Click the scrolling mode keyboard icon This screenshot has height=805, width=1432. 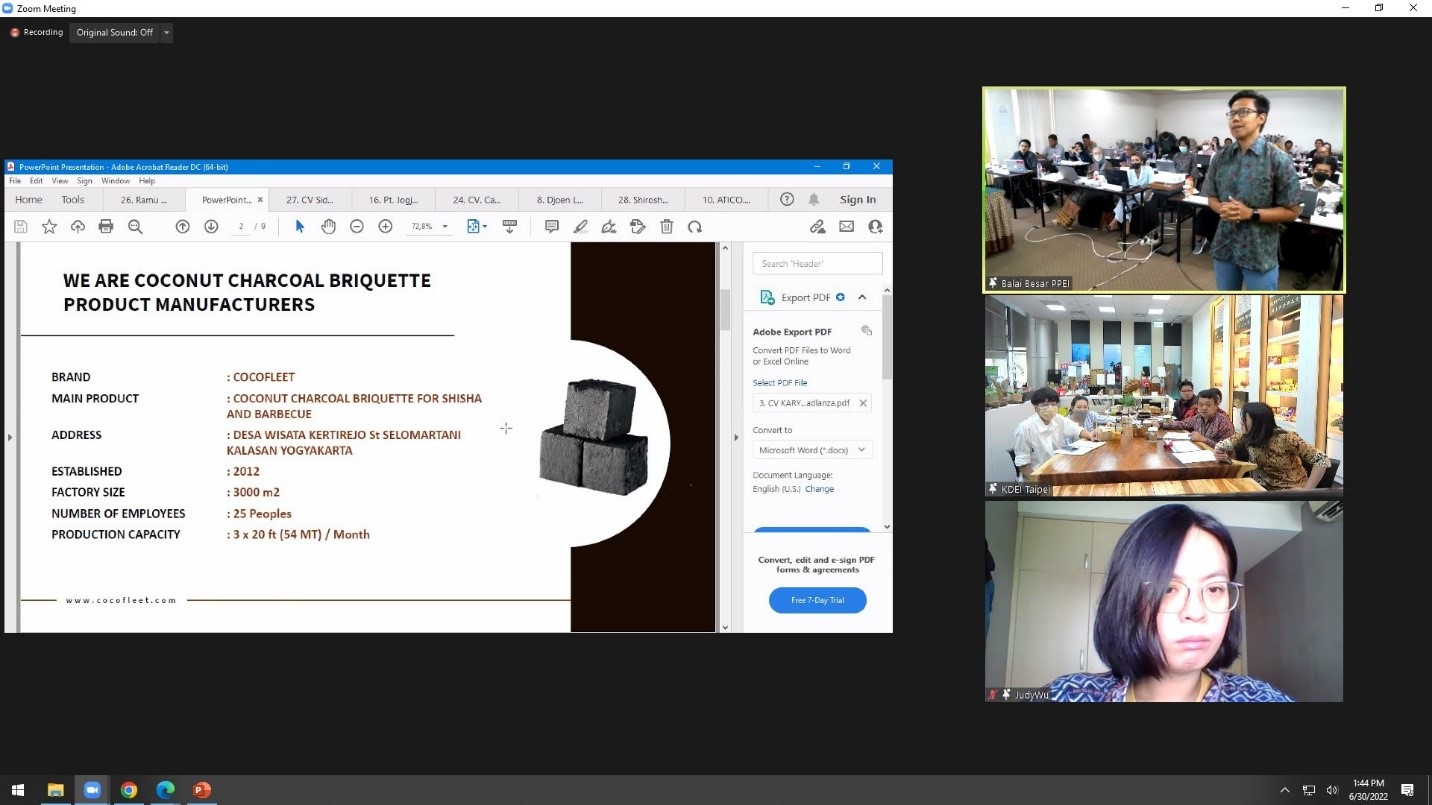(509, 227)
